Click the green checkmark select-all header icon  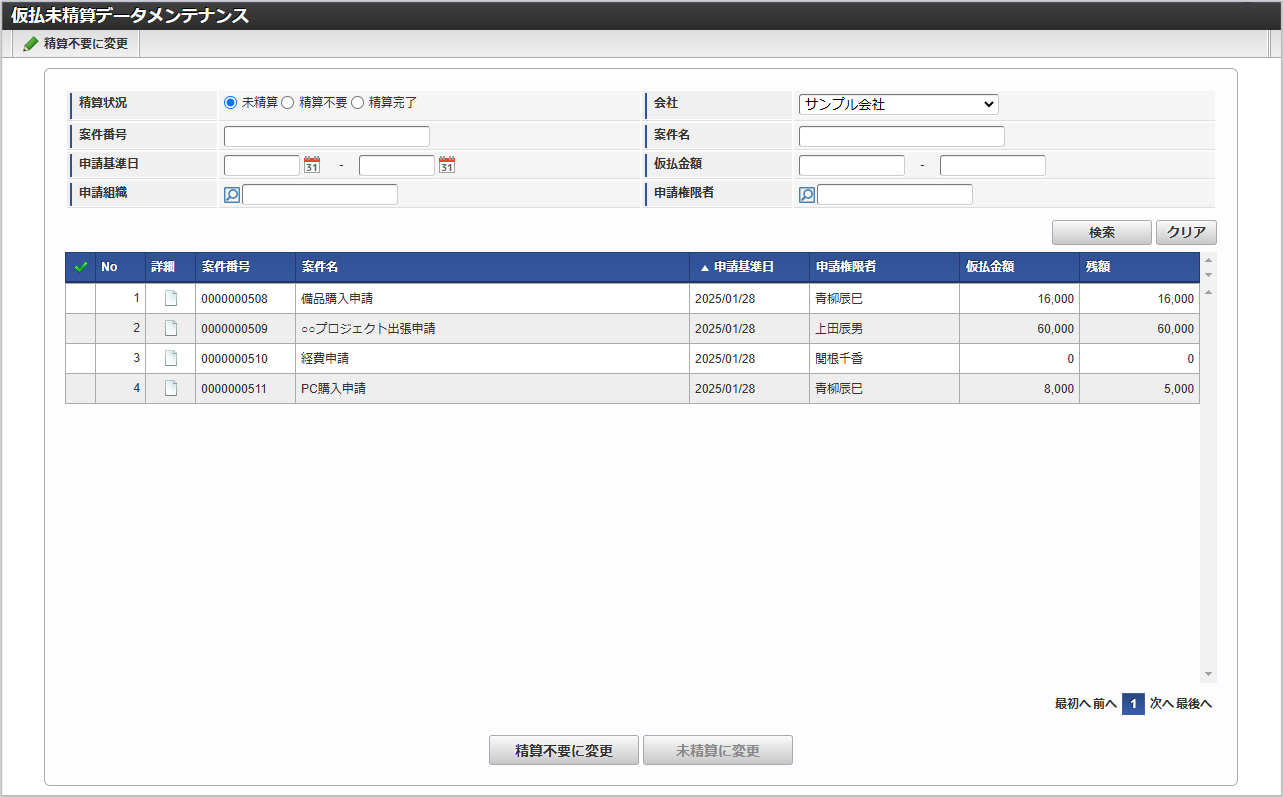[x=80, y=266]
